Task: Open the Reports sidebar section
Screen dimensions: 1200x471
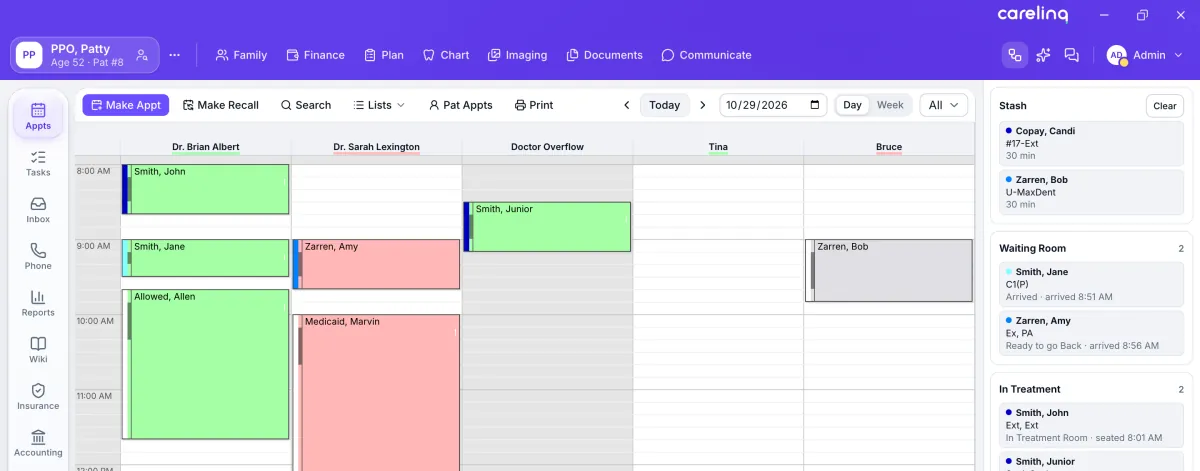Action: click(38, 303)
